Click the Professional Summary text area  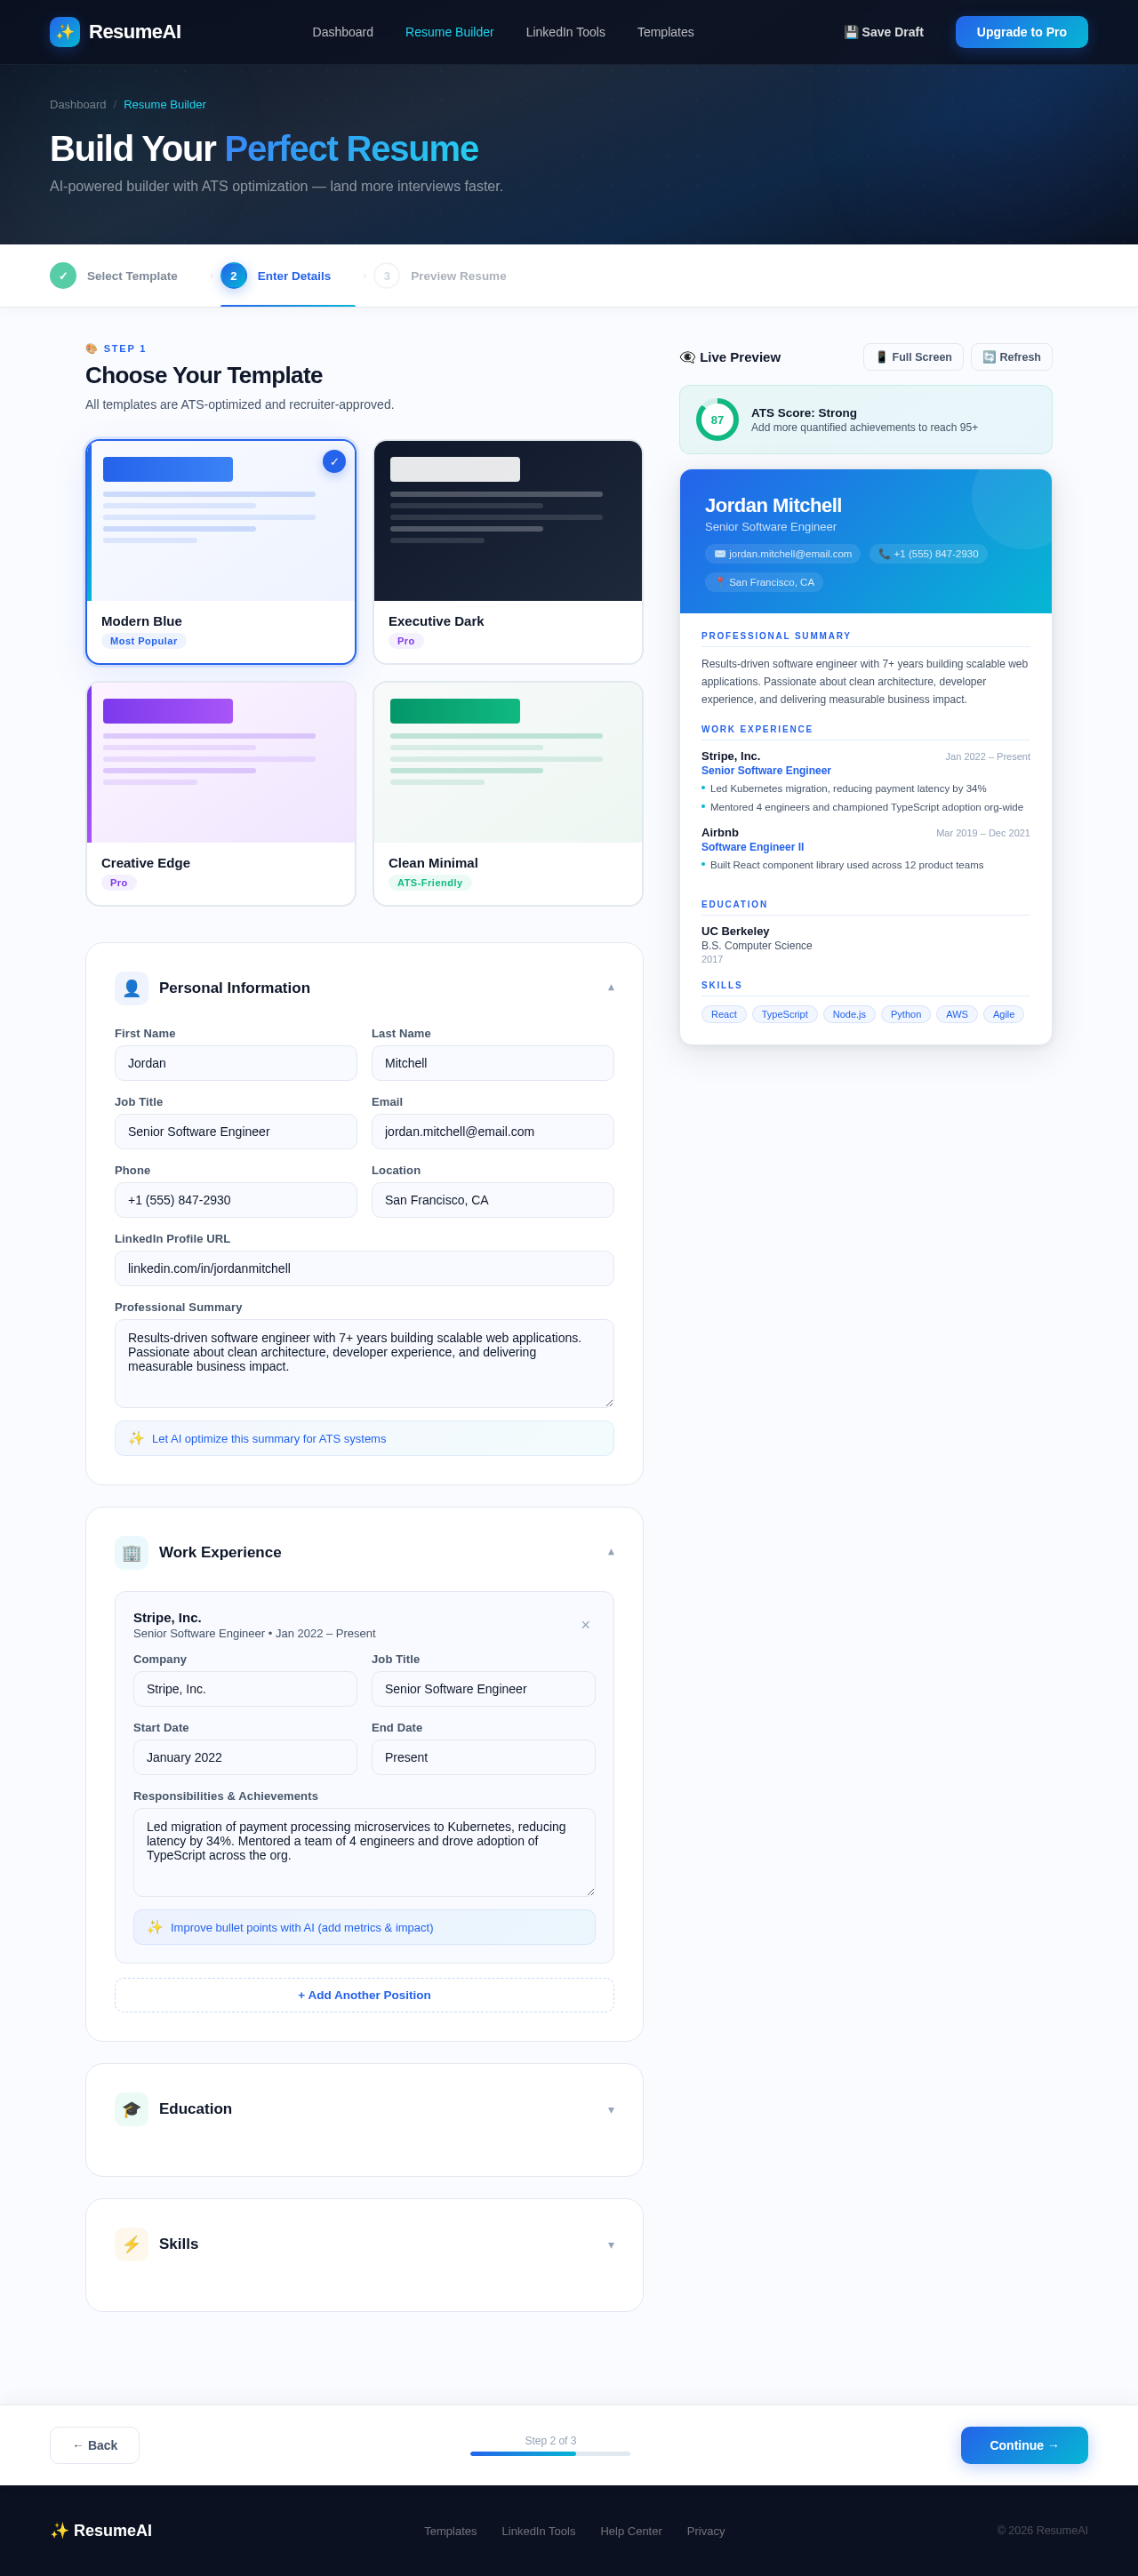[364, 1364]
